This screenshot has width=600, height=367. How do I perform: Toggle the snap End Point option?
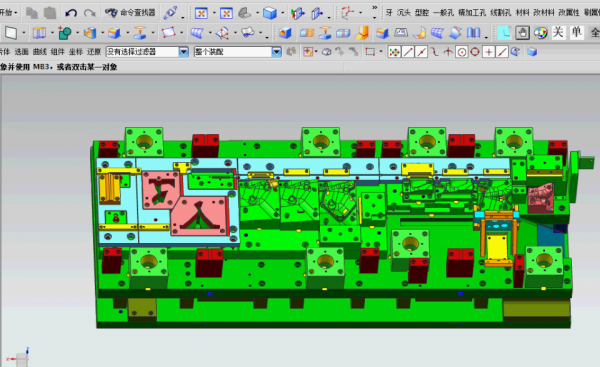tap(408, 52)
